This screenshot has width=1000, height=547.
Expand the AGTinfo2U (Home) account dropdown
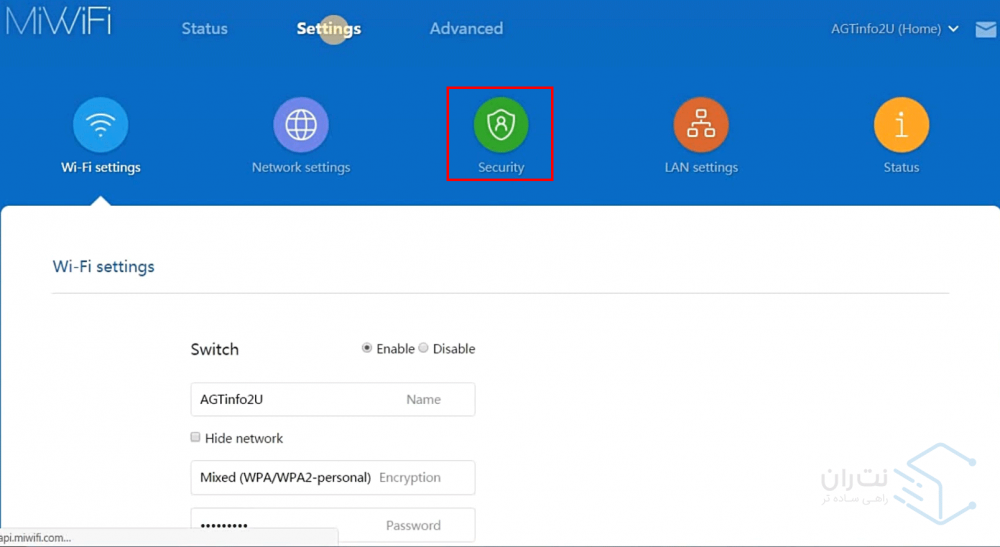pyautogui.click(x=894, y=29)
